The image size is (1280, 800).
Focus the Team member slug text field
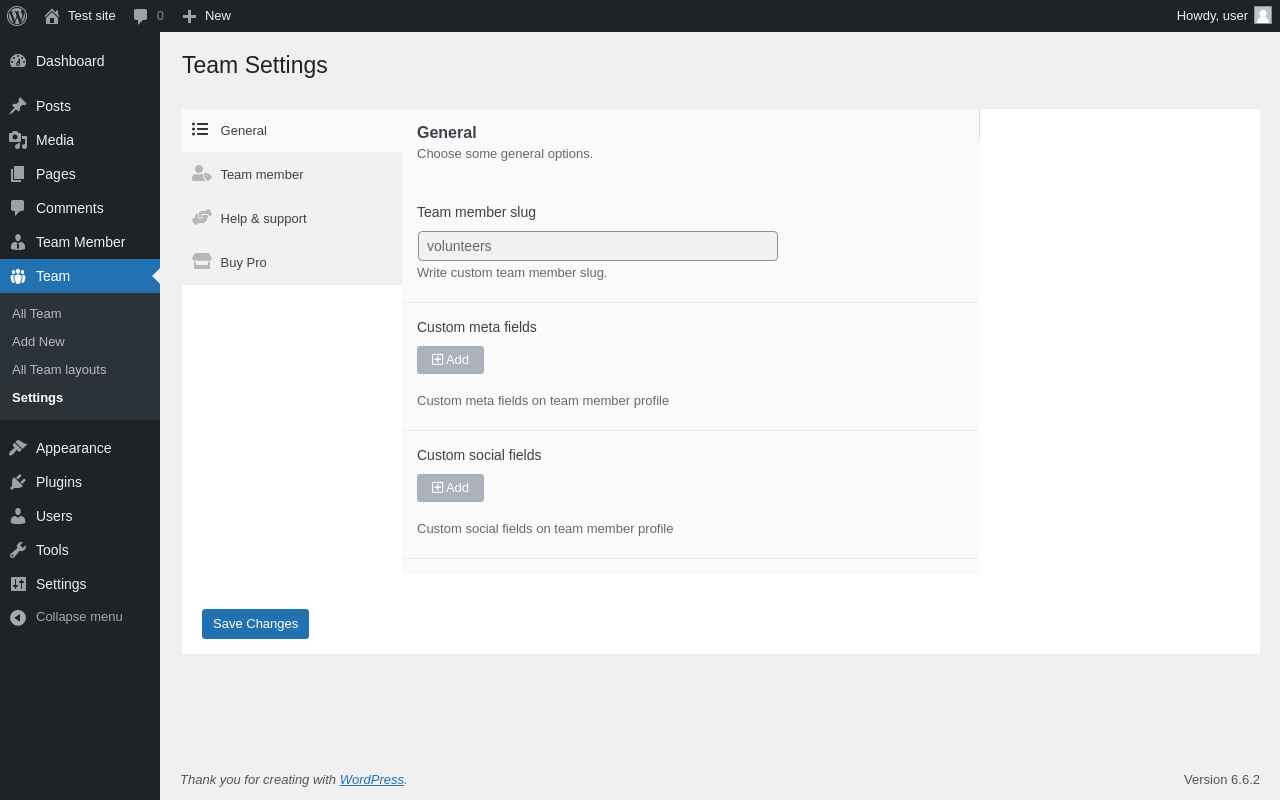click(598, 246)
